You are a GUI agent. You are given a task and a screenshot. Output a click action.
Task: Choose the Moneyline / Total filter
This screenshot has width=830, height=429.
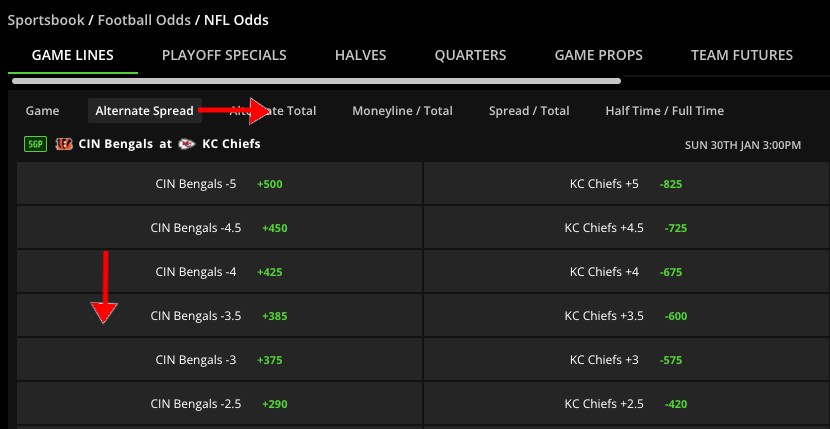coord(402,111)
